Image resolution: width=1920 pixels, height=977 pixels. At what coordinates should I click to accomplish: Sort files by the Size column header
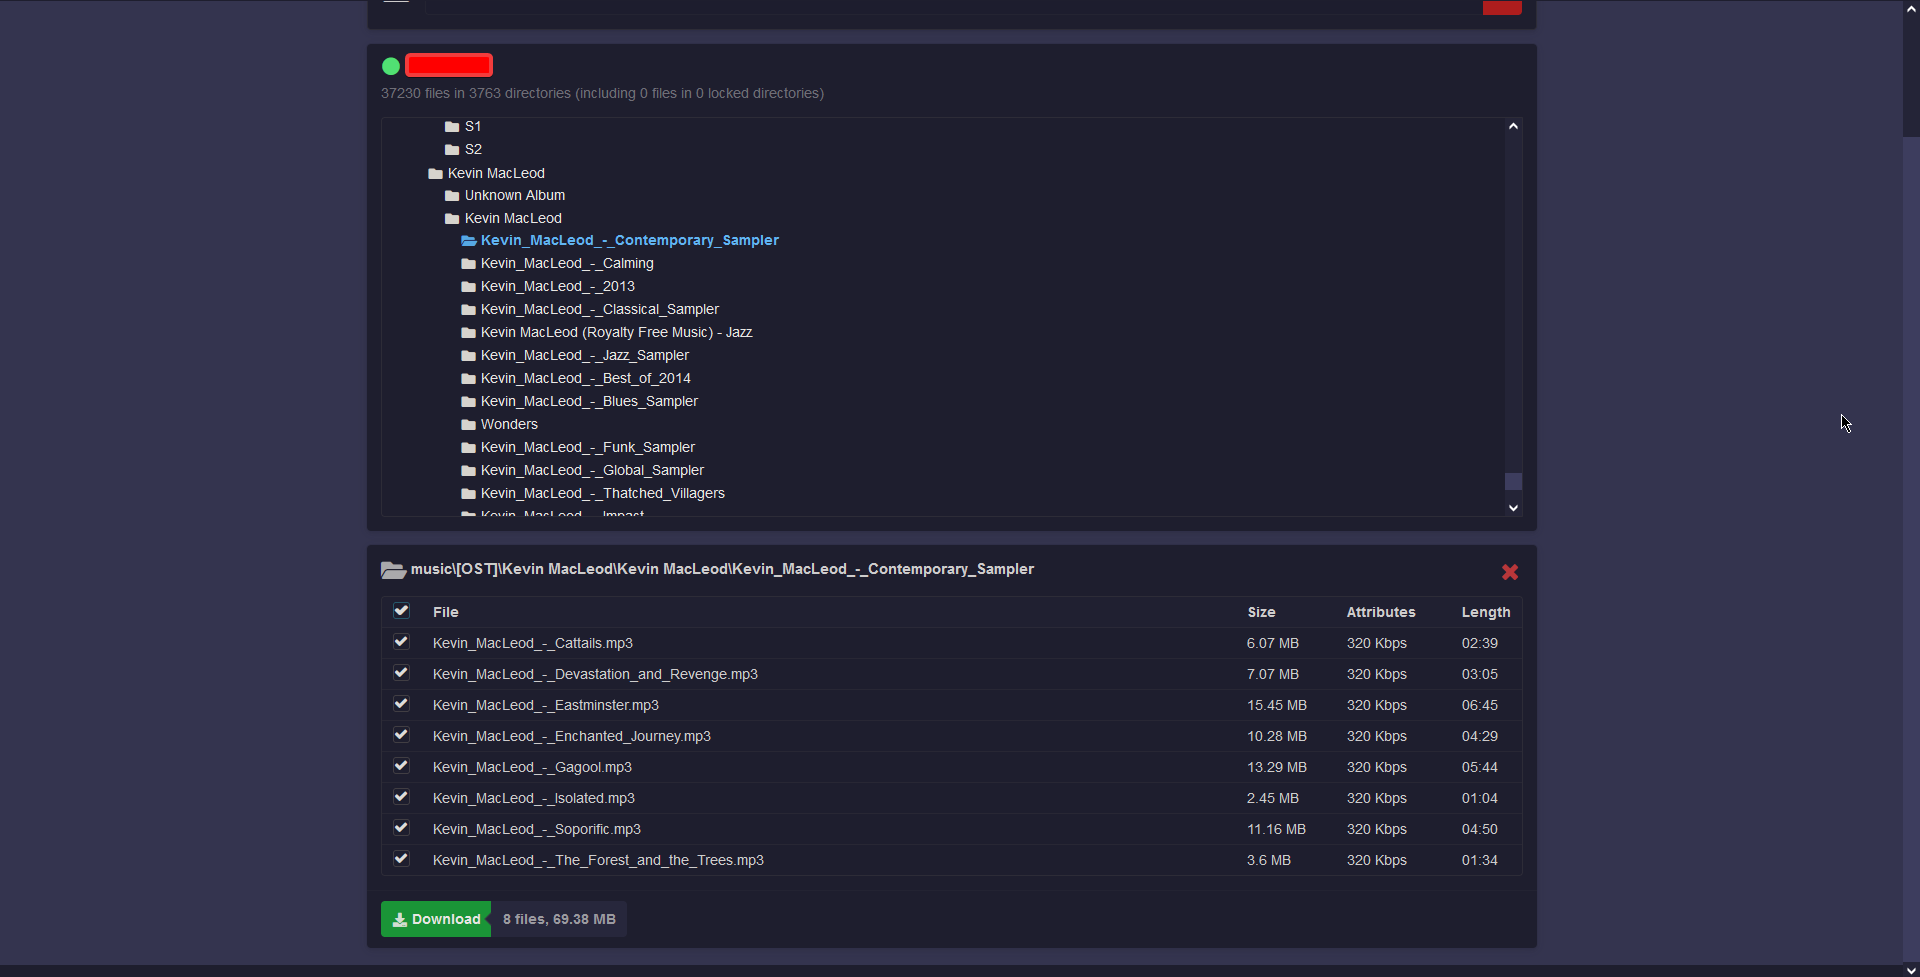coord(1260,612)
